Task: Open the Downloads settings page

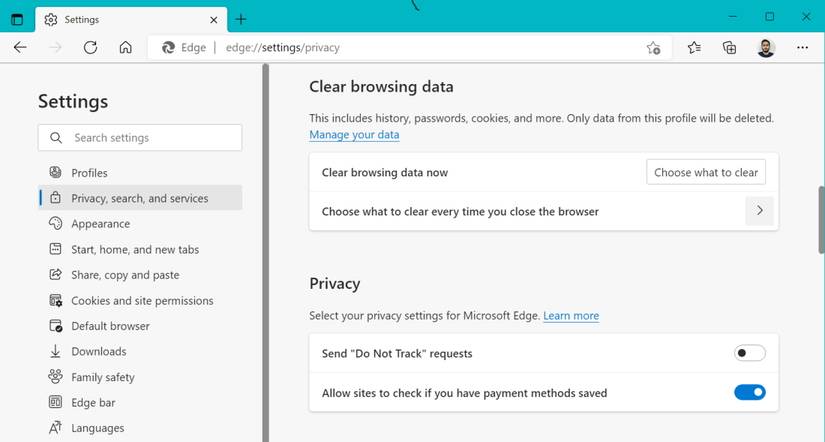Action: pos(98,351)
